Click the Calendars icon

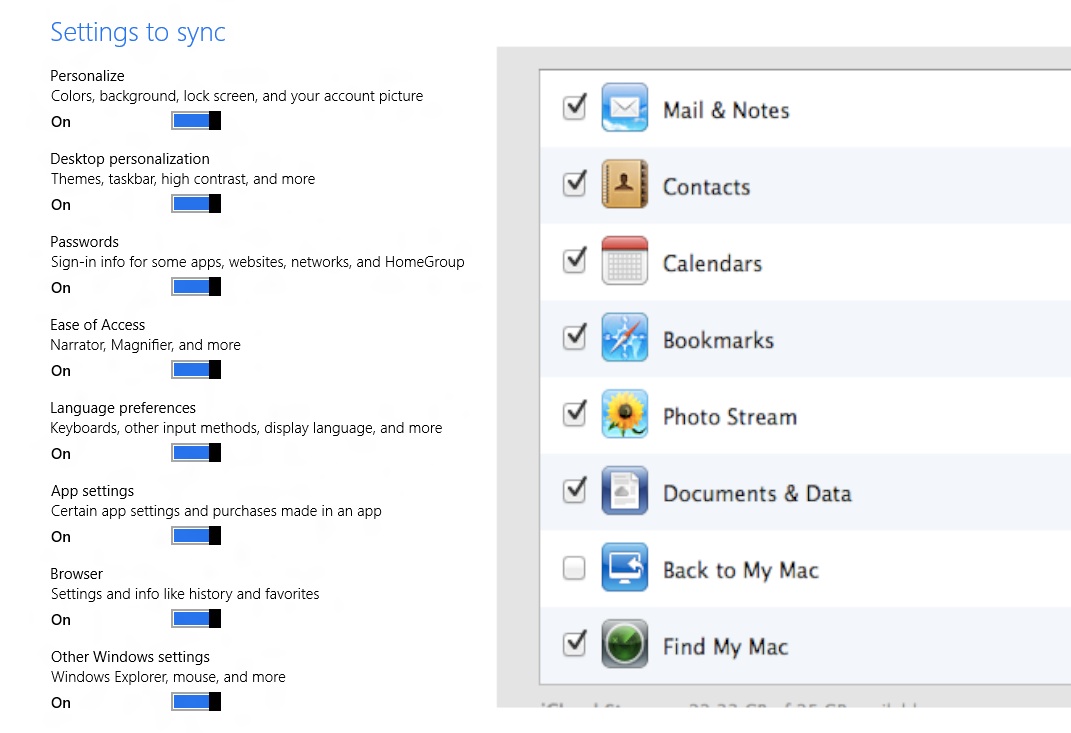tap(624, 262)
